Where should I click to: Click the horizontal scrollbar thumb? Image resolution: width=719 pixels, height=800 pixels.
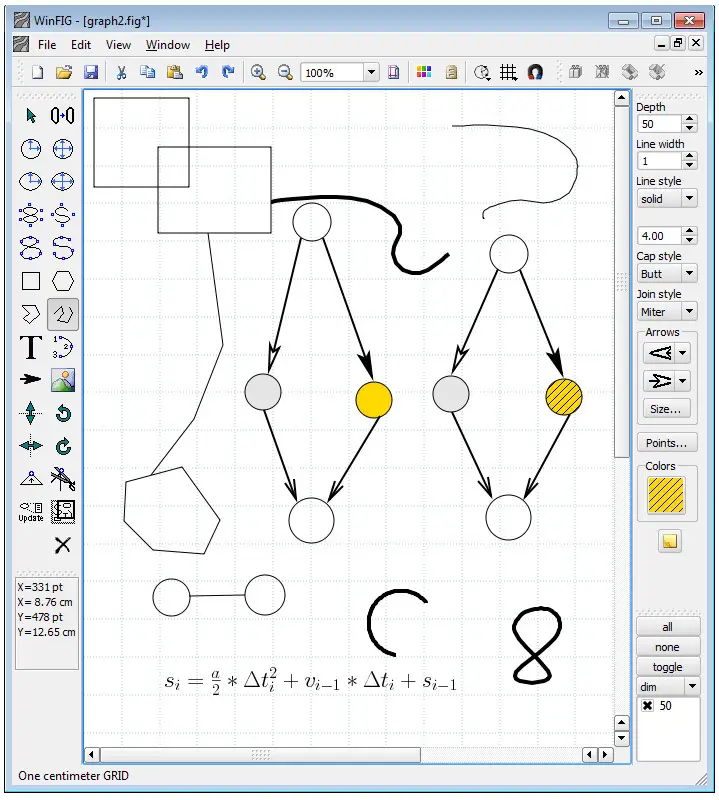[260, 754]
